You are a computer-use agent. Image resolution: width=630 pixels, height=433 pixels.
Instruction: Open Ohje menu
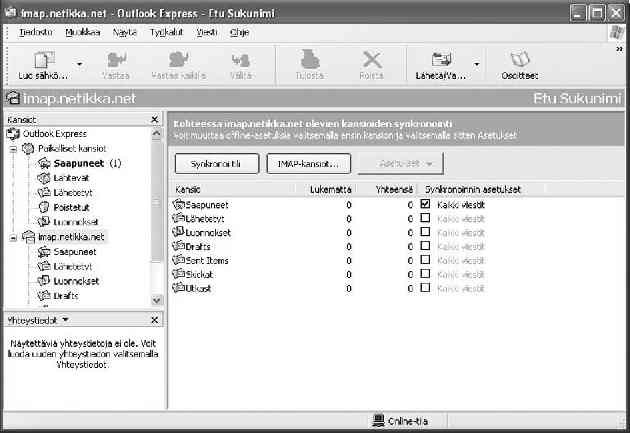239,32
